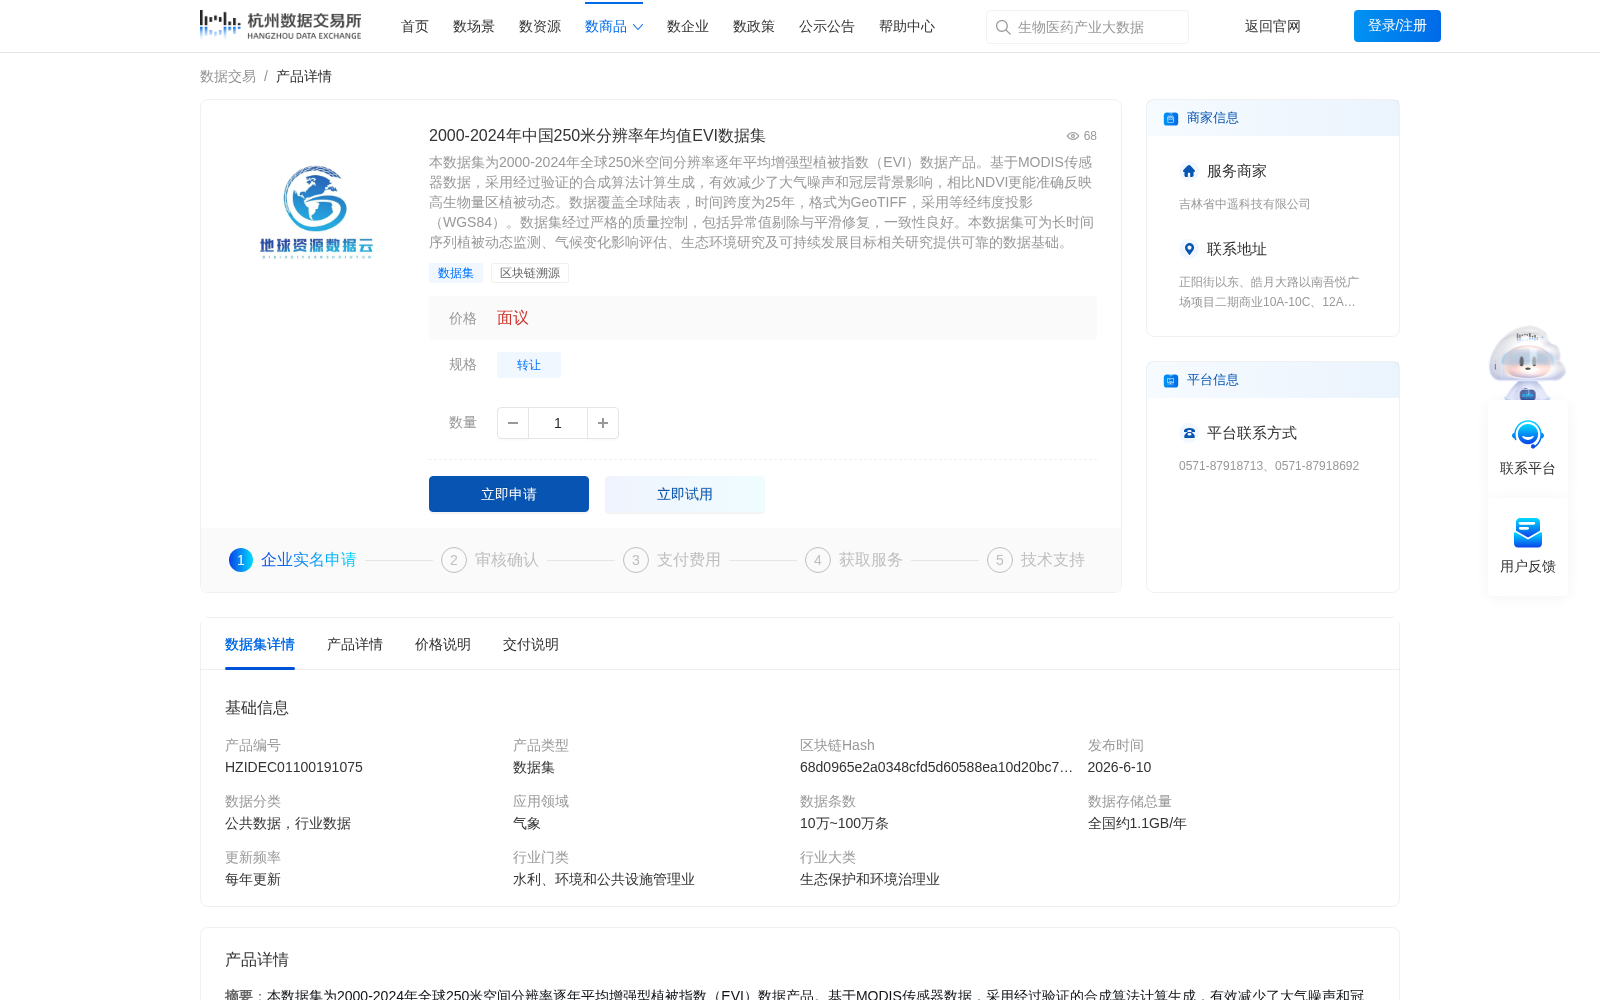Click the 联系地址 location pin icon
The height and width of the screenshot is (1000, 1600).
1189,249
